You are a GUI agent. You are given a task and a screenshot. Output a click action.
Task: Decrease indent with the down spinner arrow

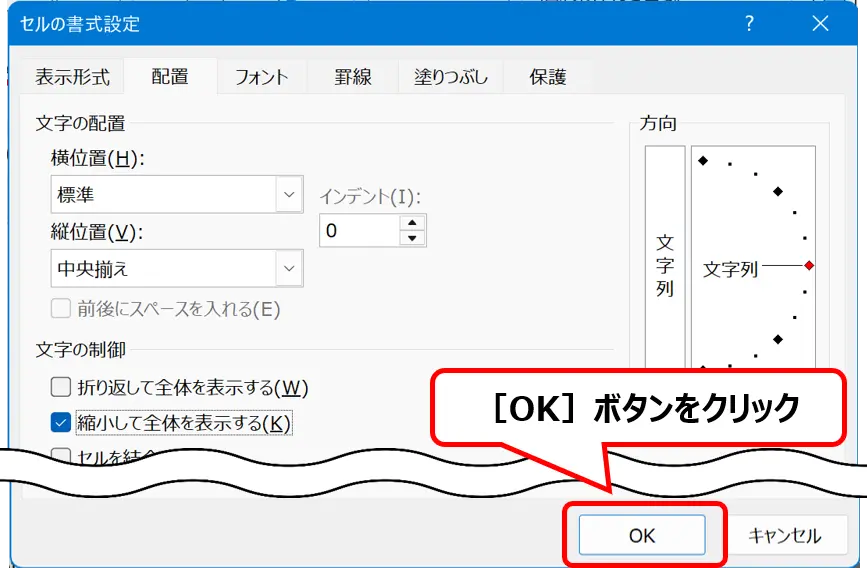pyautogui.click(x=412, y=238)
